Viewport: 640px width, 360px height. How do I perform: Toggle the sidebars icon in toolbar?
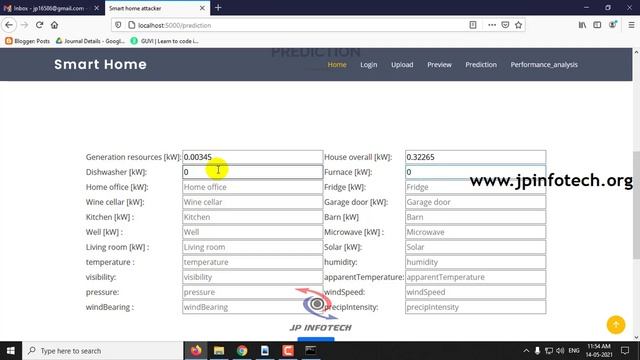[x=597, y=25]
